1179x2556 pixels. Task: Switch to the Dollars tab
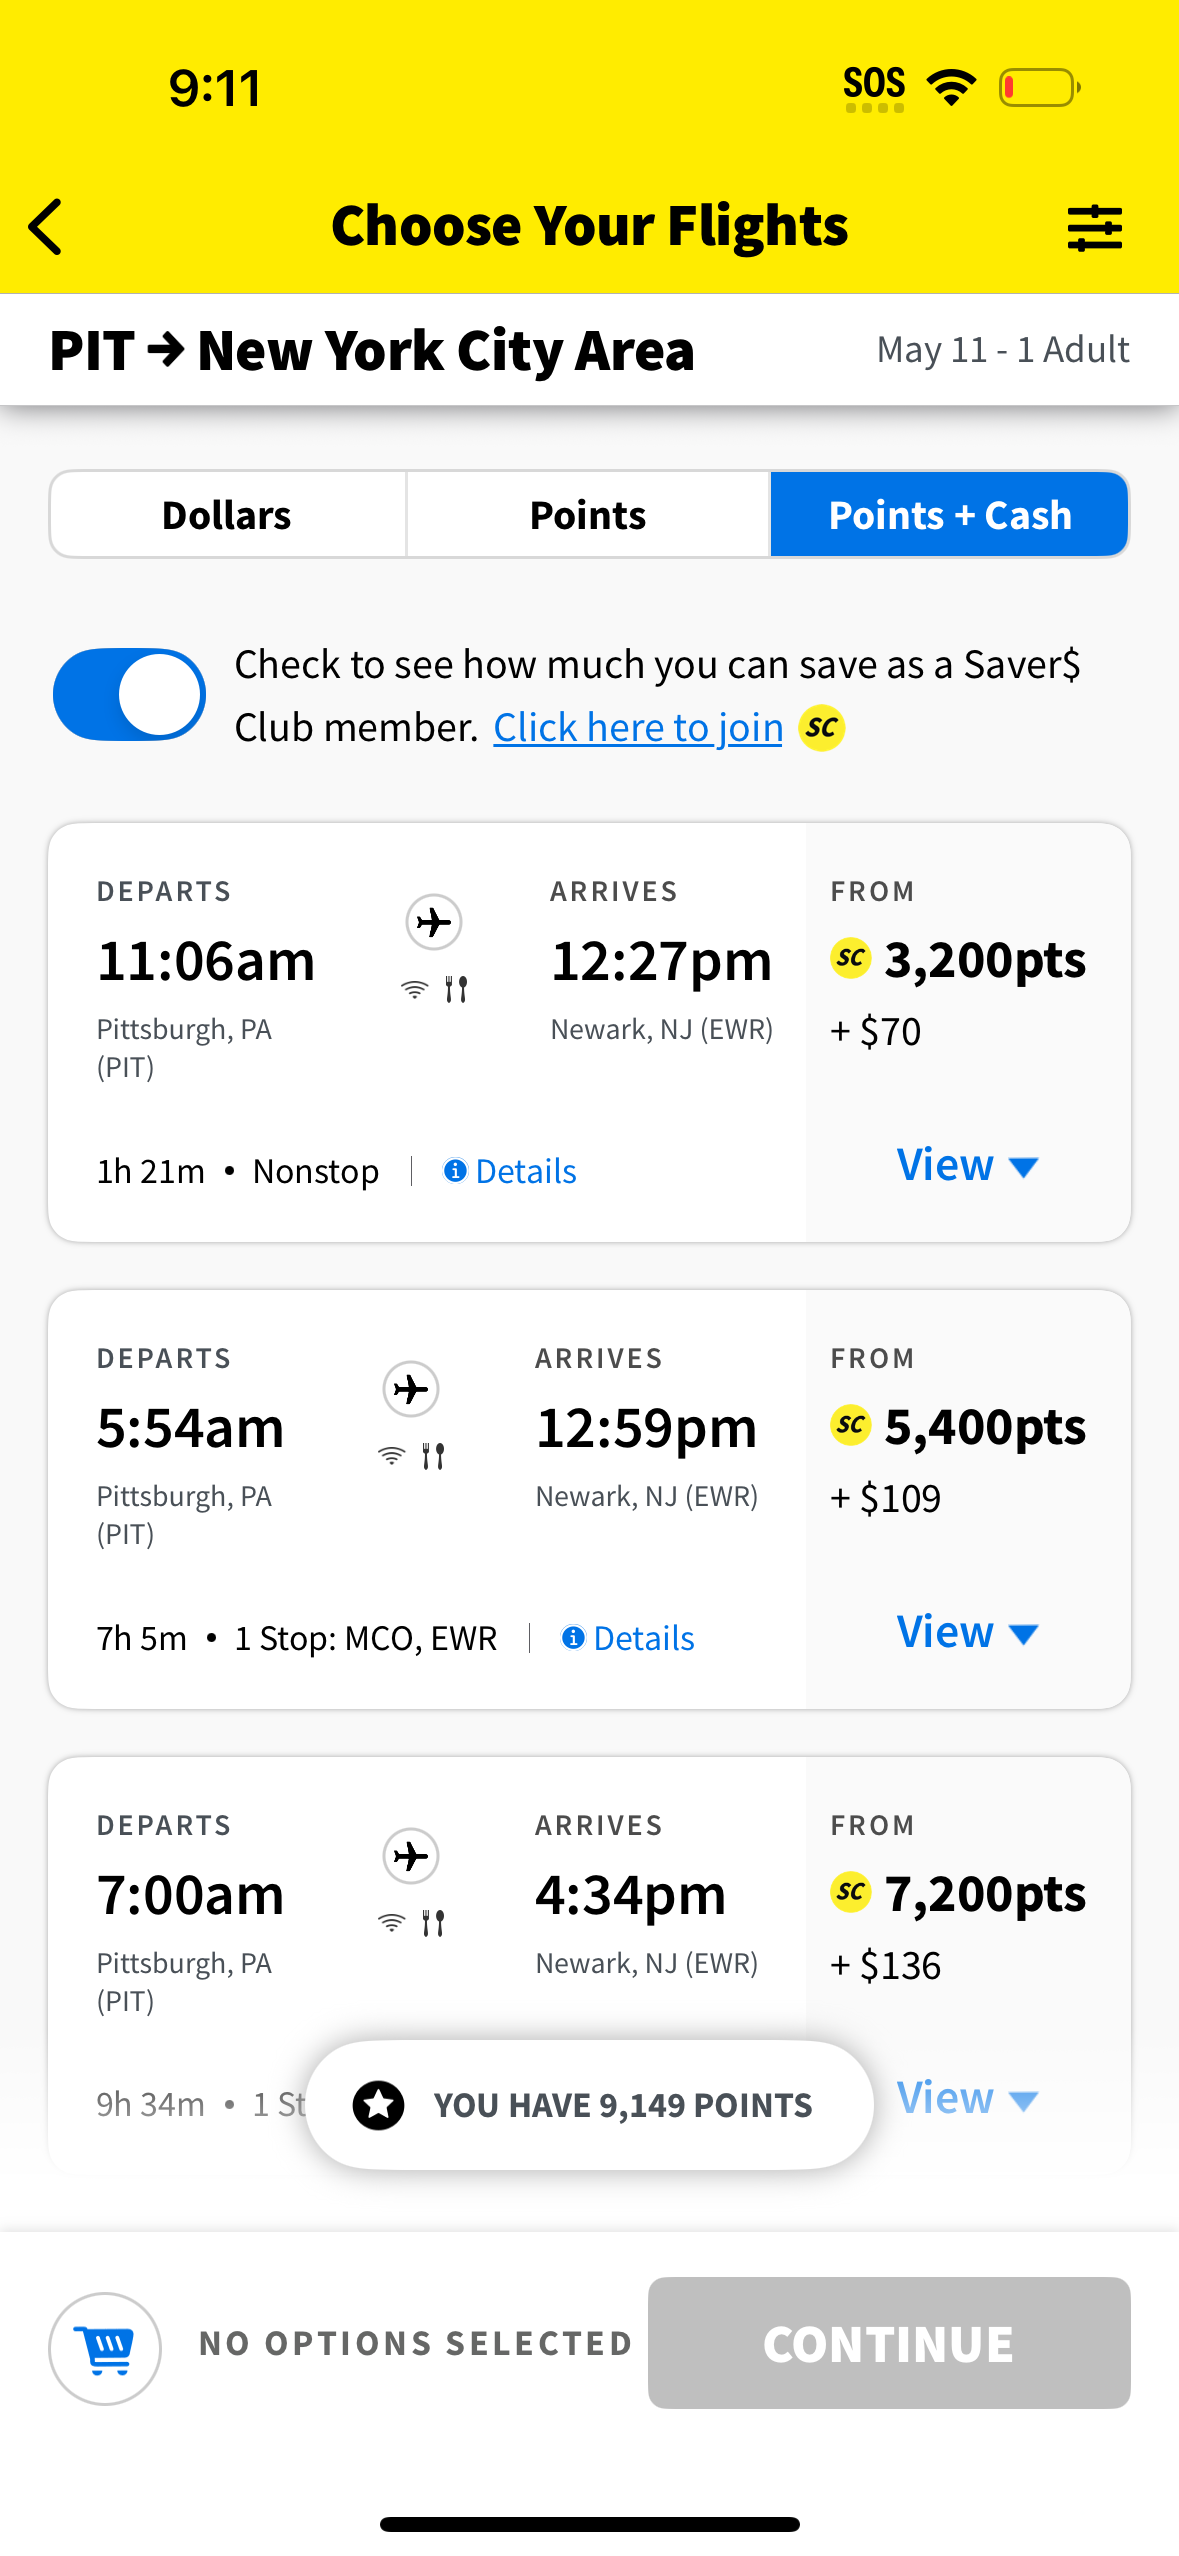227,515
